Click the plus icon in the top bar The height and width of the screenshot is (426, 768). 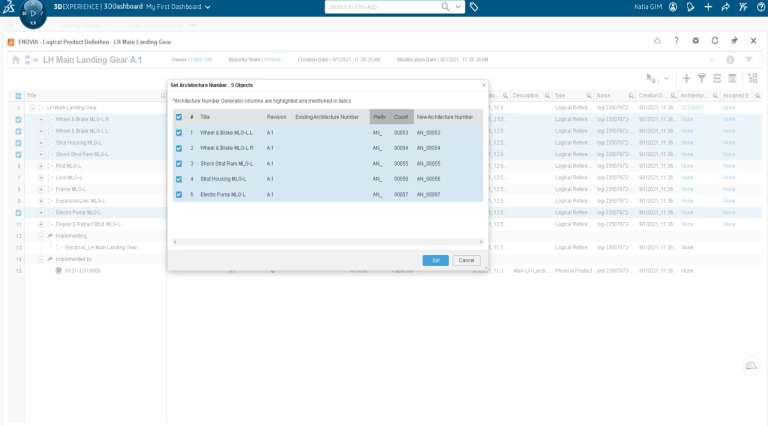[x=708, y=7]
